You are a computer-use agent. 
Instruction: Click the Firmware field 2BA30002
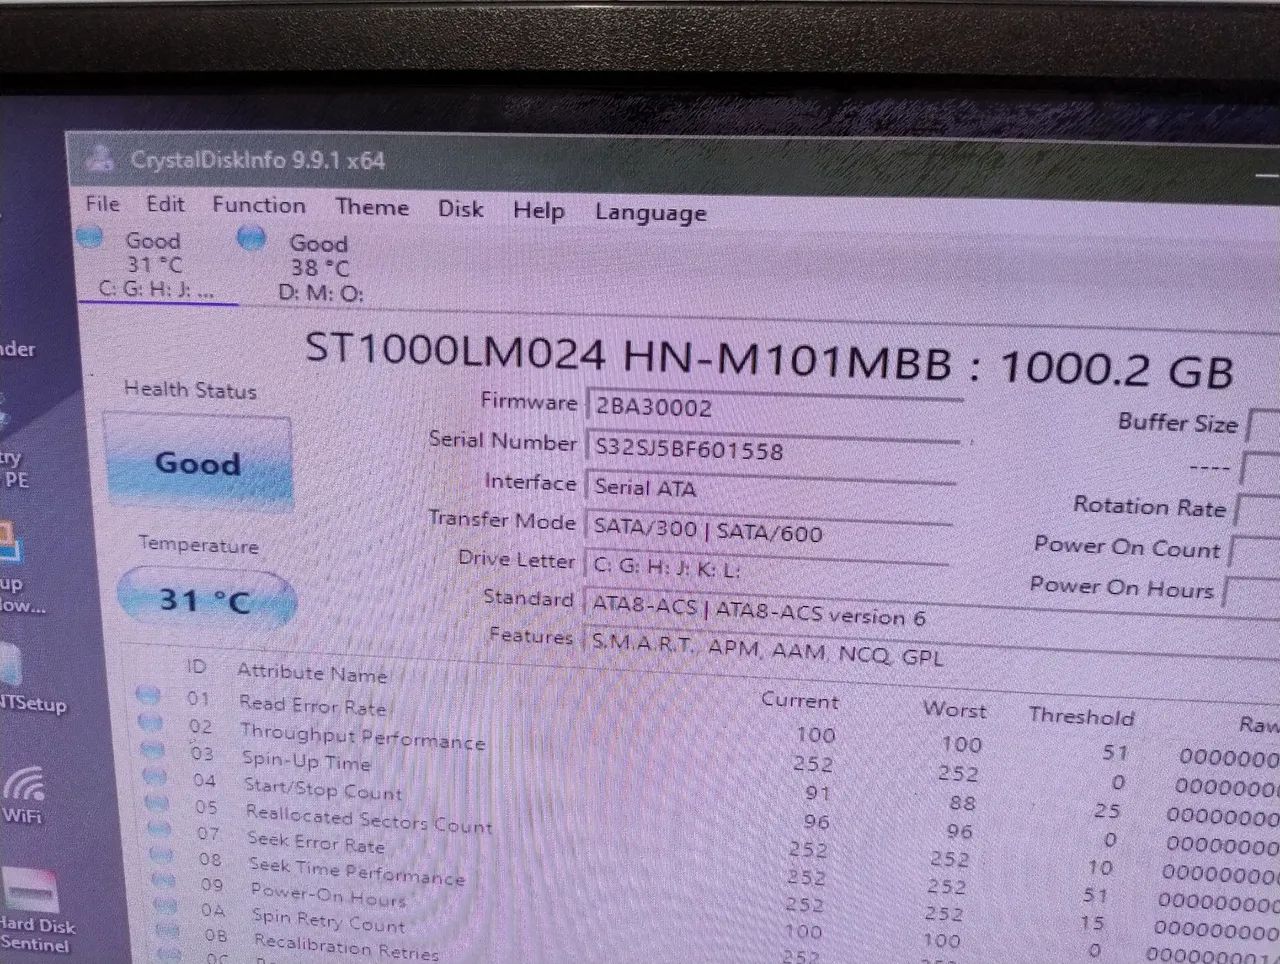[x=774, y=410]
